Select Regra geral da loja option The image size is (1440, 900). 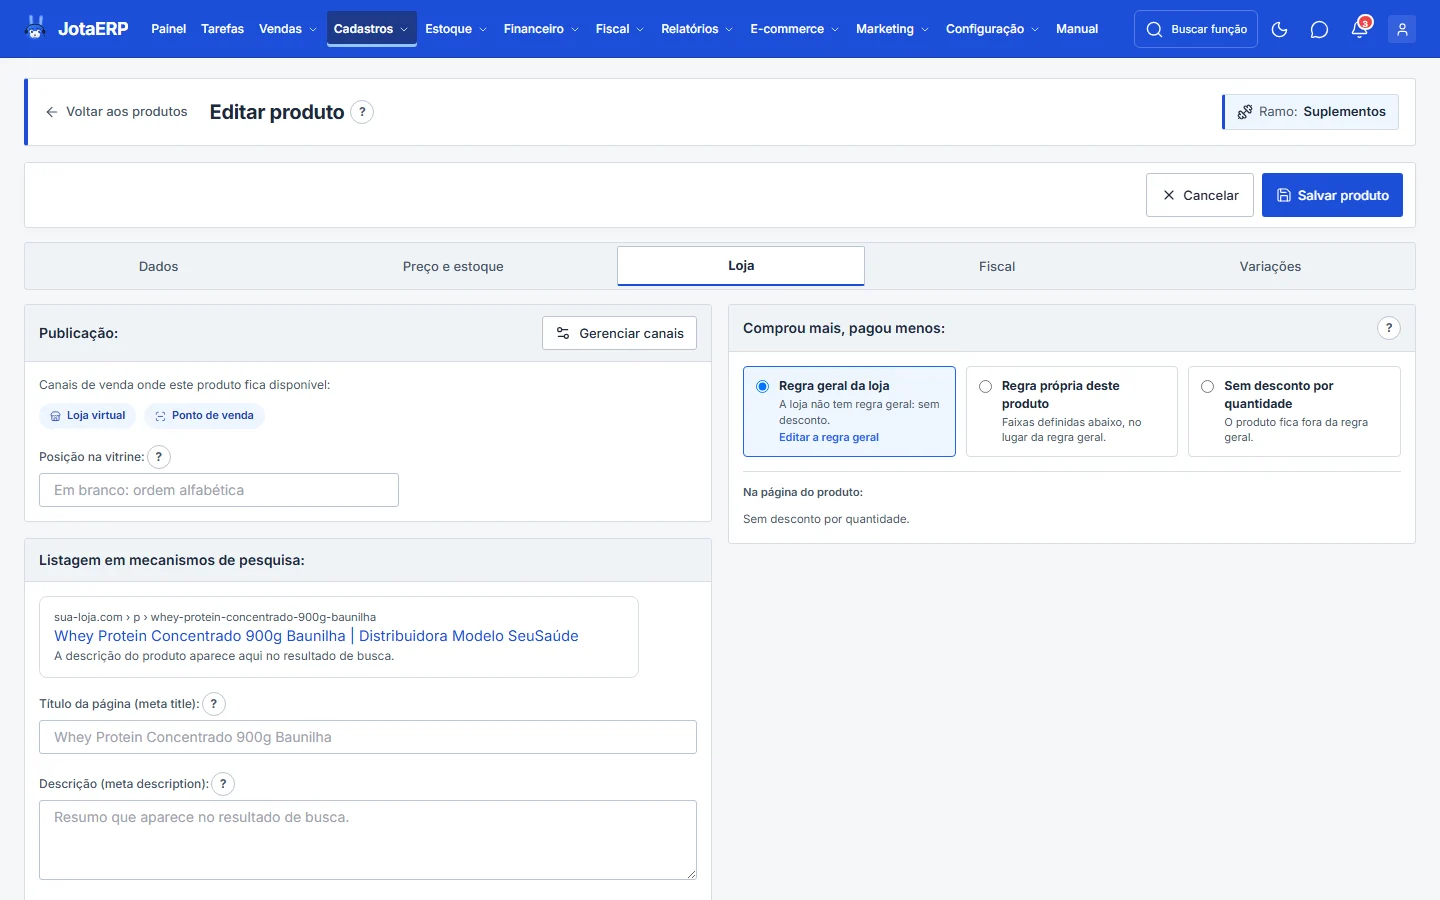(x=849, y=411)
